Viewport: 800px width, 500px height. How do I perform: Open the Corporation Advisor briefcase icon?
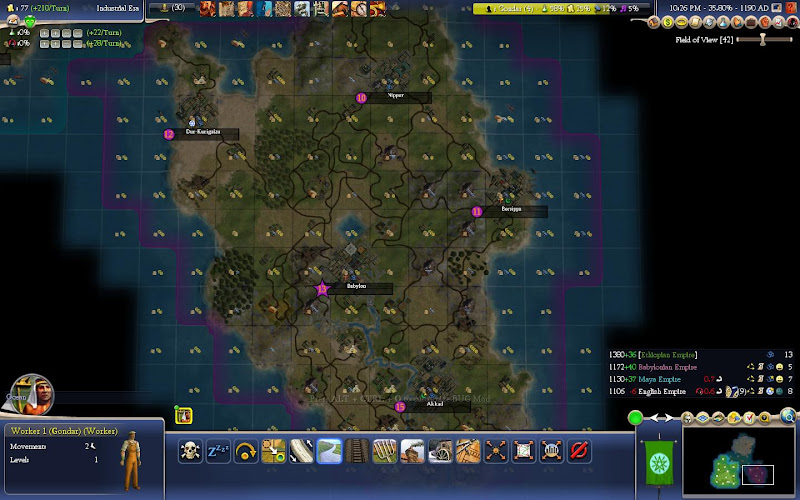(751, 22)
